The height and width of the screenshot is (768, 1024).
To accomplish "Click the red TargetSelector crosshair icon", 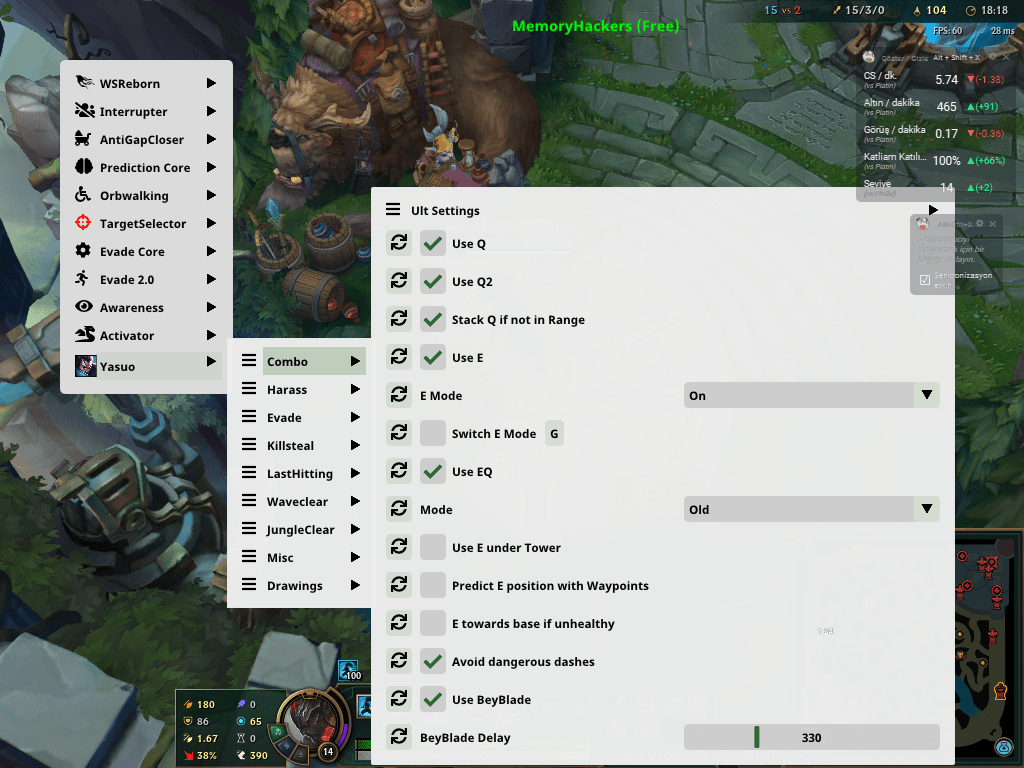I will (x=84, y=223).
